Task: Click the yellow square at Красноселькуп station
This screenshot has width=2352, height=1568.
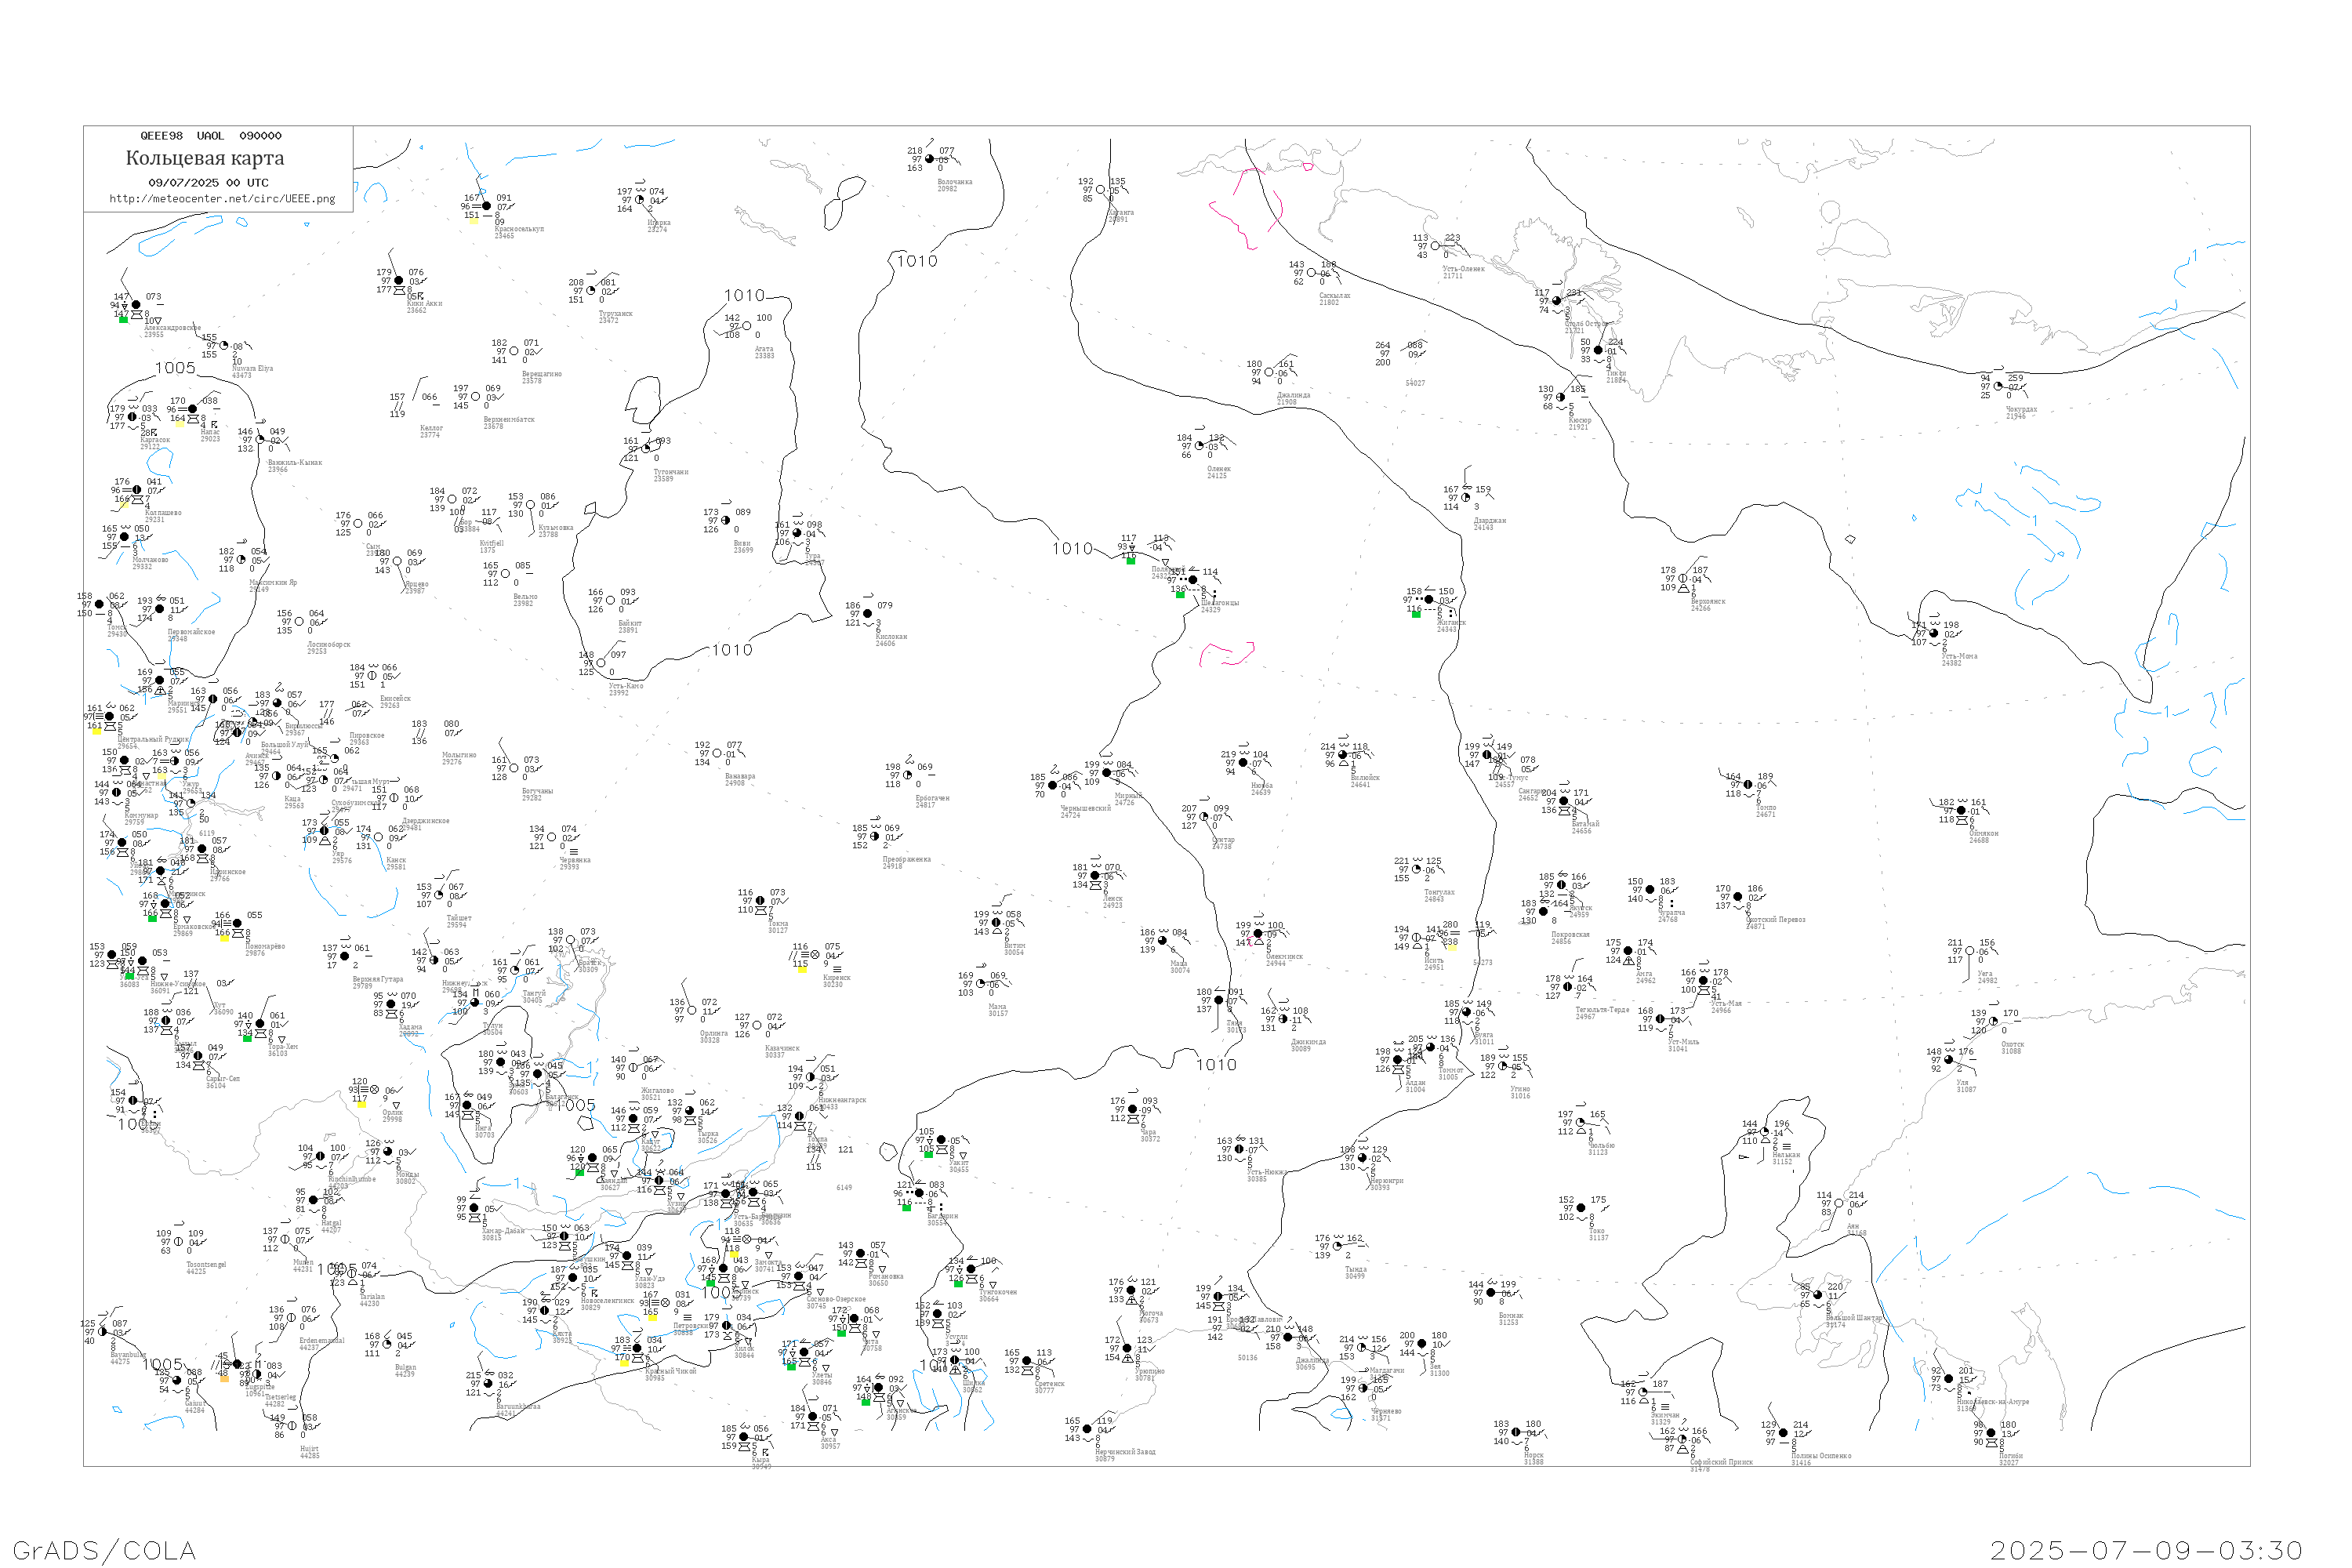Action: pos(473,220)
